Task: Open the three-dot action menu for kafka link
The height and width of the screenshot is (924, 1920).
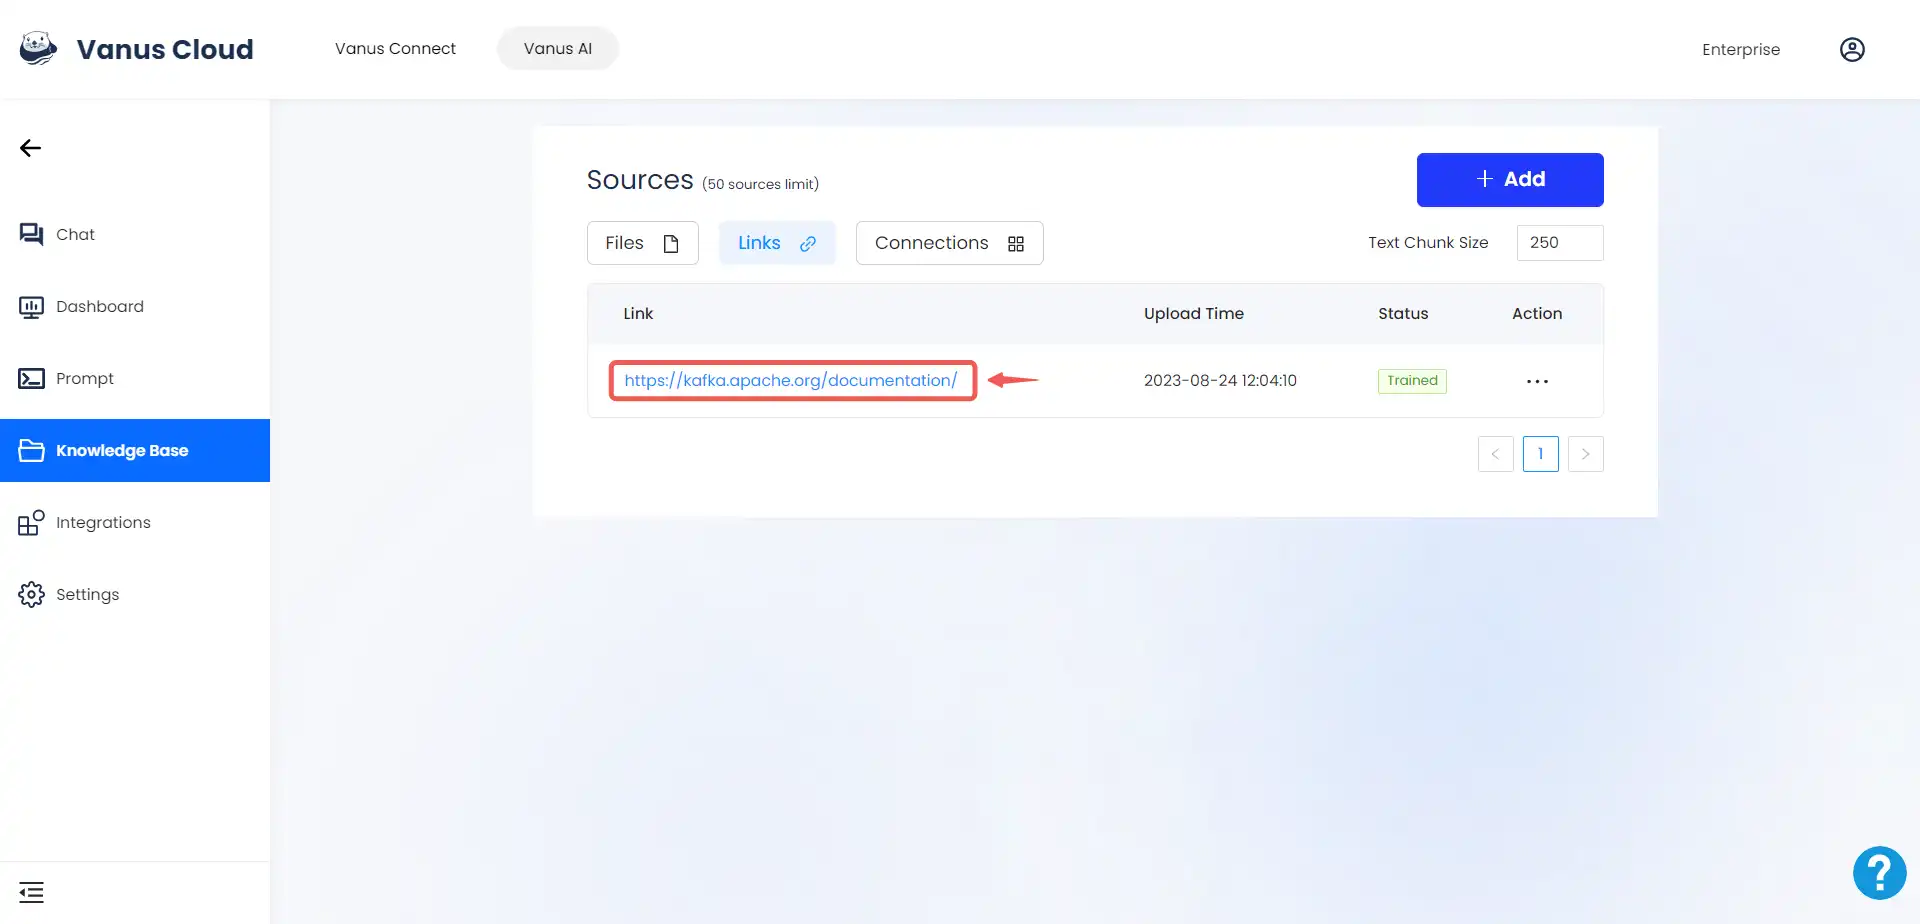Action: [x=1537, y=381]
